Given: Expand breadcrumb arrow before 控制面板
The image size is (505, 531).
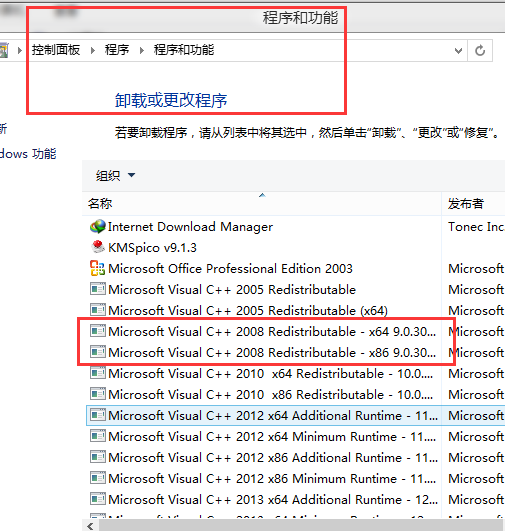Looking at the screenshot, I should pyautogui.click(x=20, y=50).
